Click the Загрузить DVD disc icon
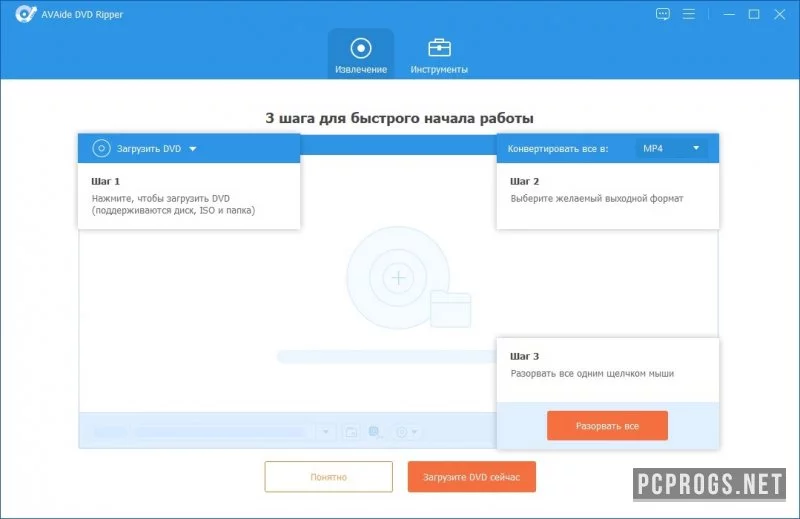800x519 pixels. pos(101,149)
